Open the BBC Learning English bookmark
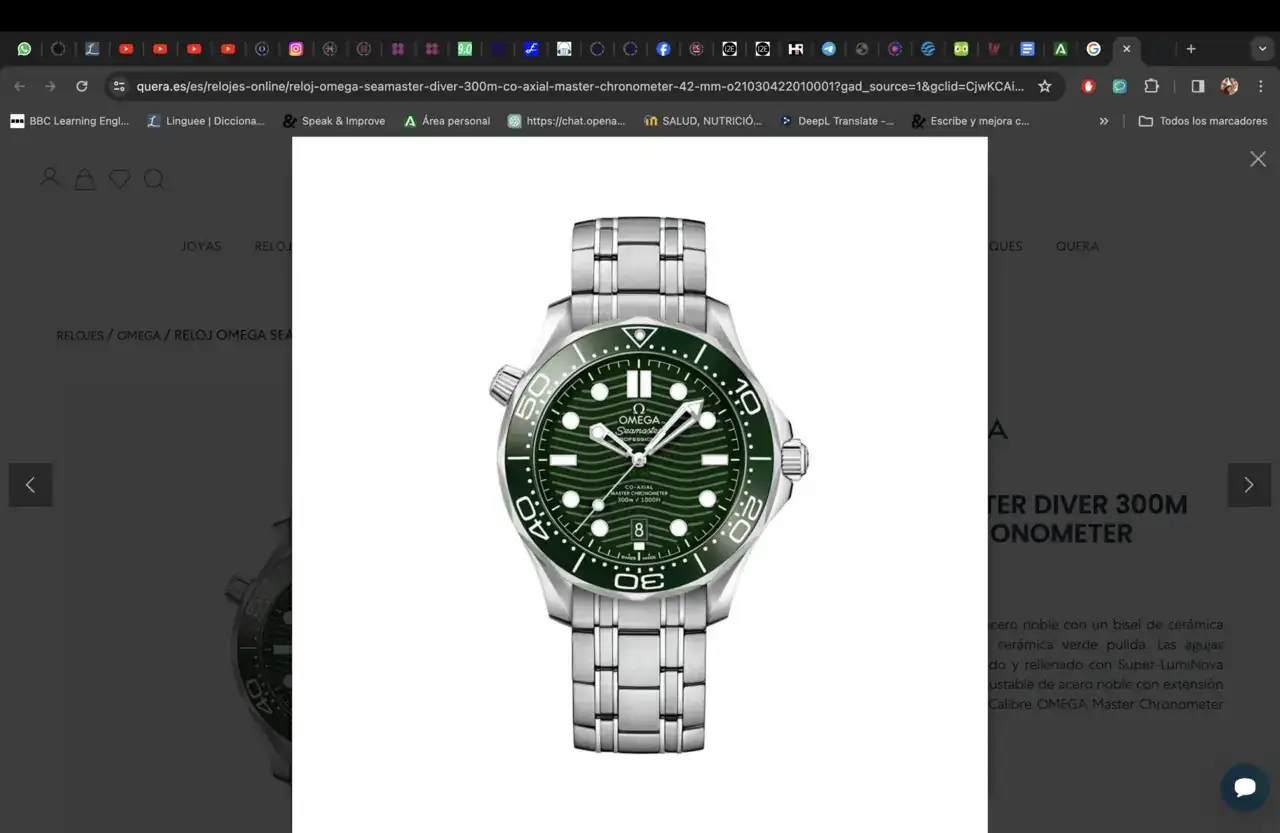Screen dimensions: 1280x833 coord(70,121)
